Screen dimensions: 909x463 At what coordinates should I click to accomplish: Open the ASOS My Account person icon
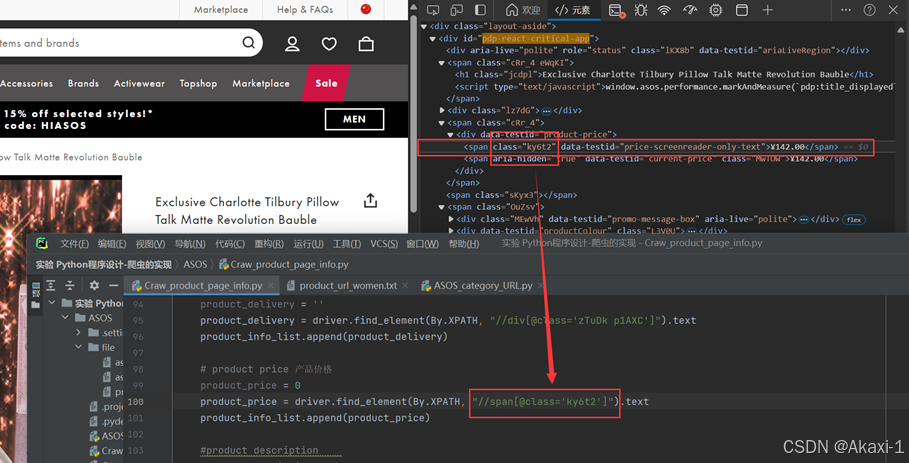point(292,43)
